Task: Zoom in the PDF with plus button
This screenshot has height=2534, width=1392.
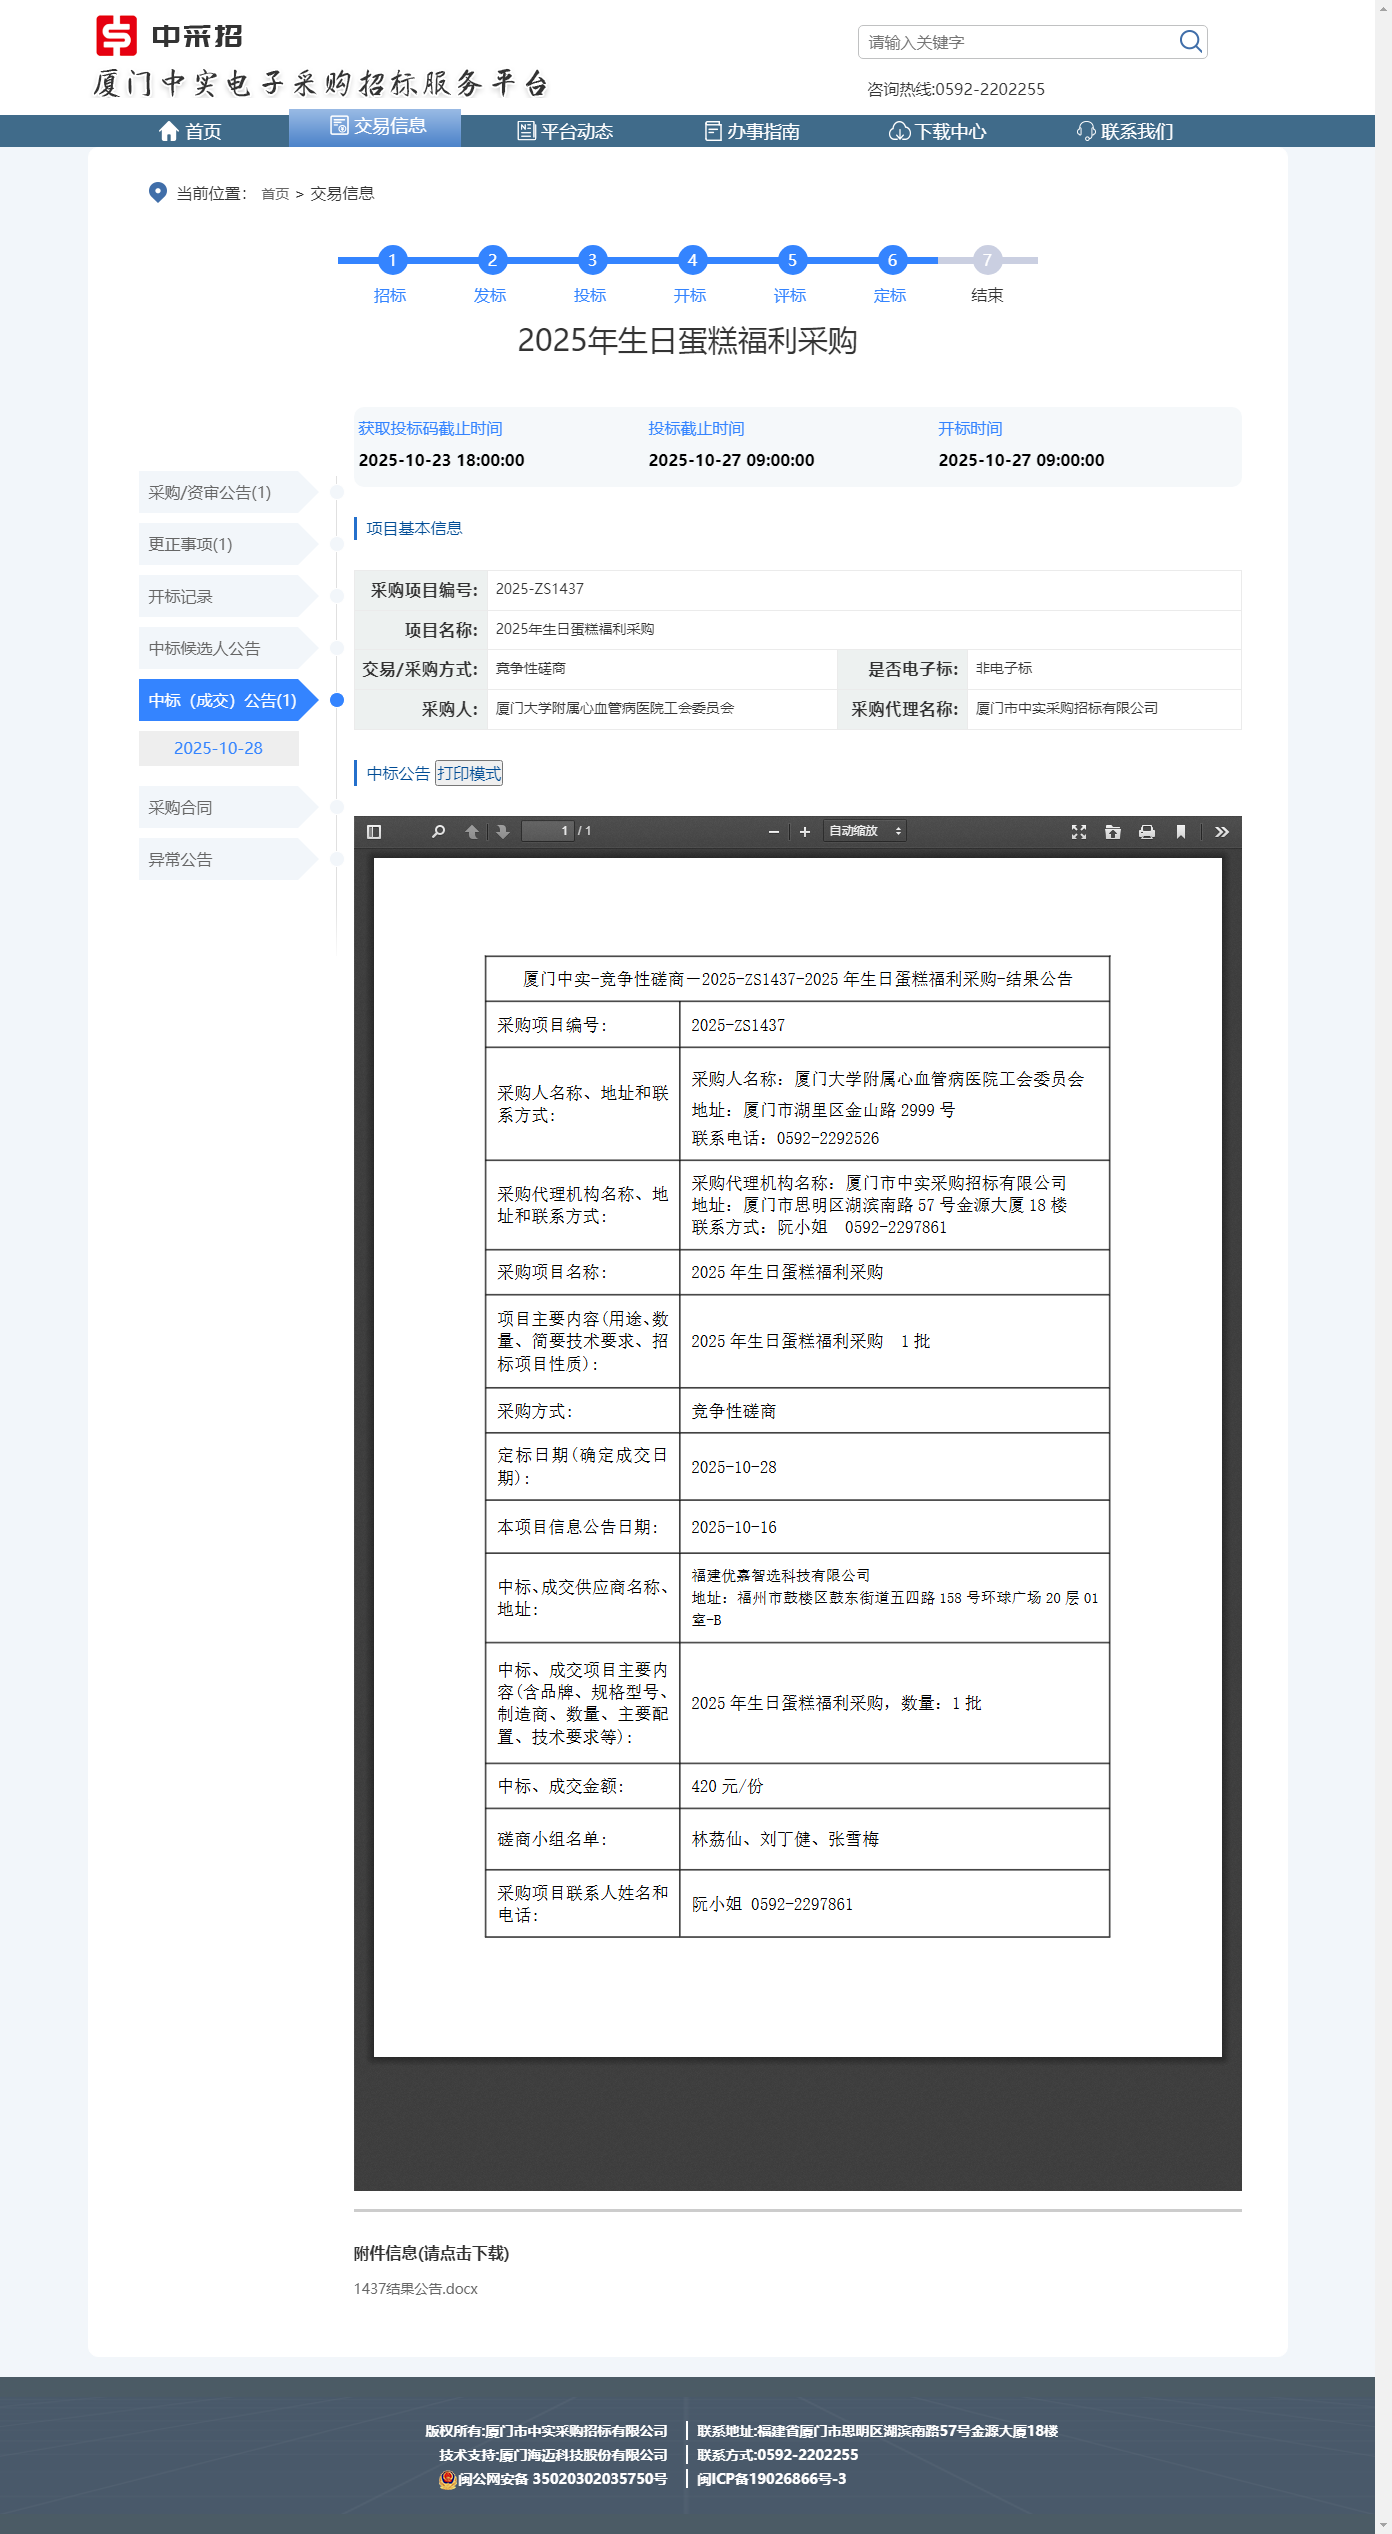Action: pos(804,831)
